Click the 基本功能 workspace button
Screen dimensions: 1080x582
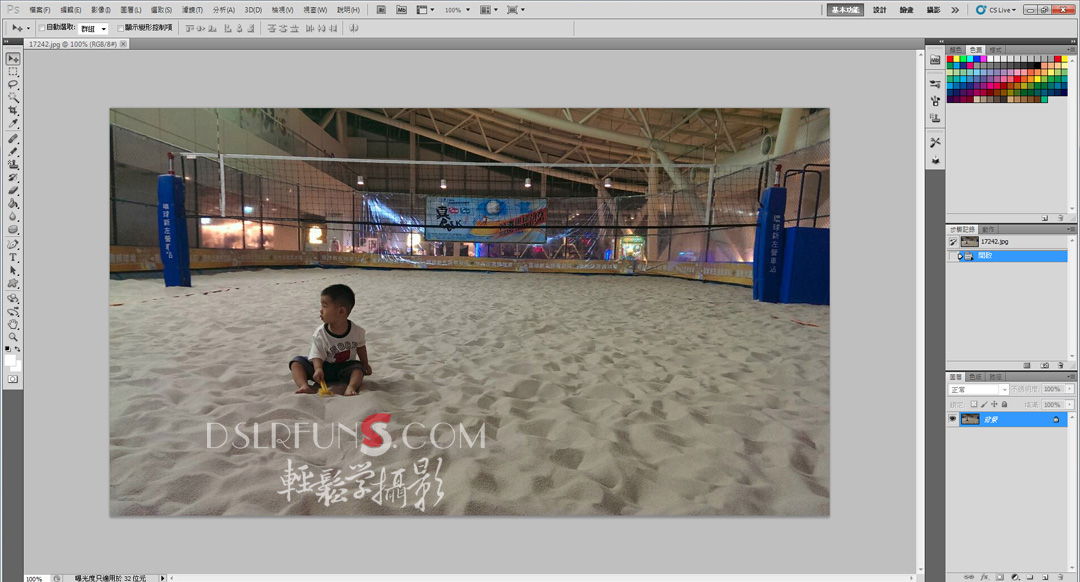point(844,10)
